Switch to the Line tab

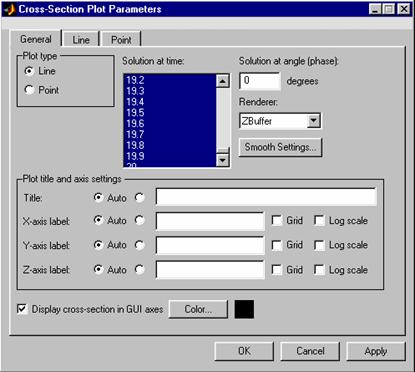click(81, 40)
